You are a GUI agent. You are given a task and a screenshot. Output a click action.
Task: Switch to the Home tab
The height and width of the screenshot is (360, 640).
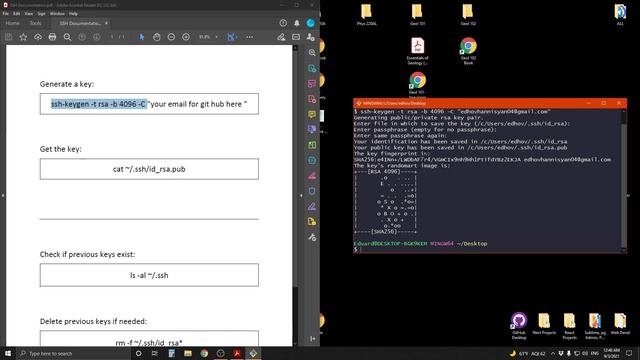12,23
